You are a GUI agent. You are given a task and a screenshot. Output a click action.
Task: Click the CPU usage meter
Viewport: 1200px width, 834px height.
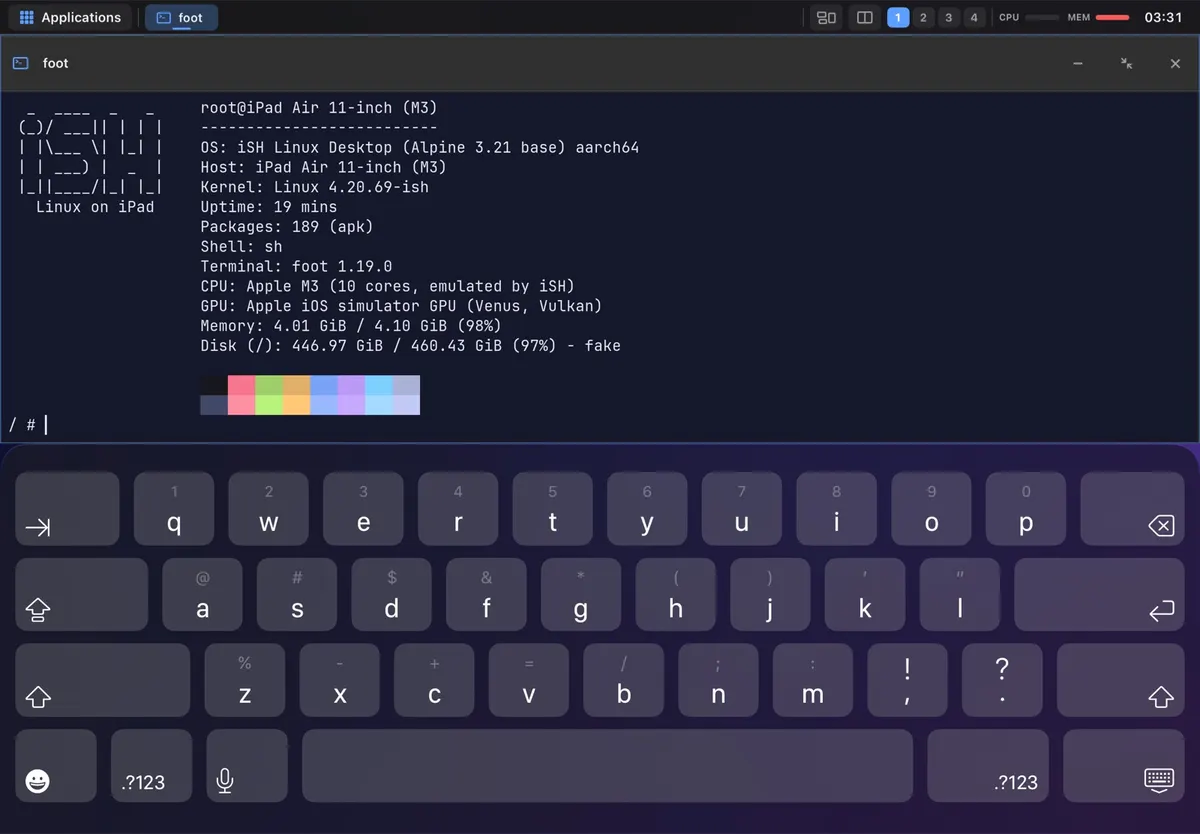(x=1028, y=17)
